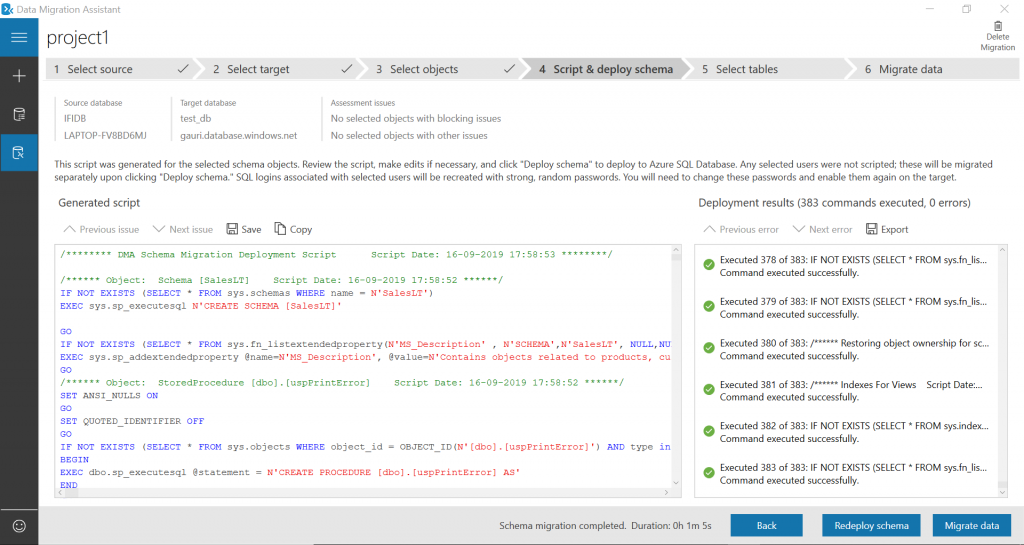Click the BEGIN keyword line in script
The width and height of the screenshot is (1024, 545).
pos(74,459)
